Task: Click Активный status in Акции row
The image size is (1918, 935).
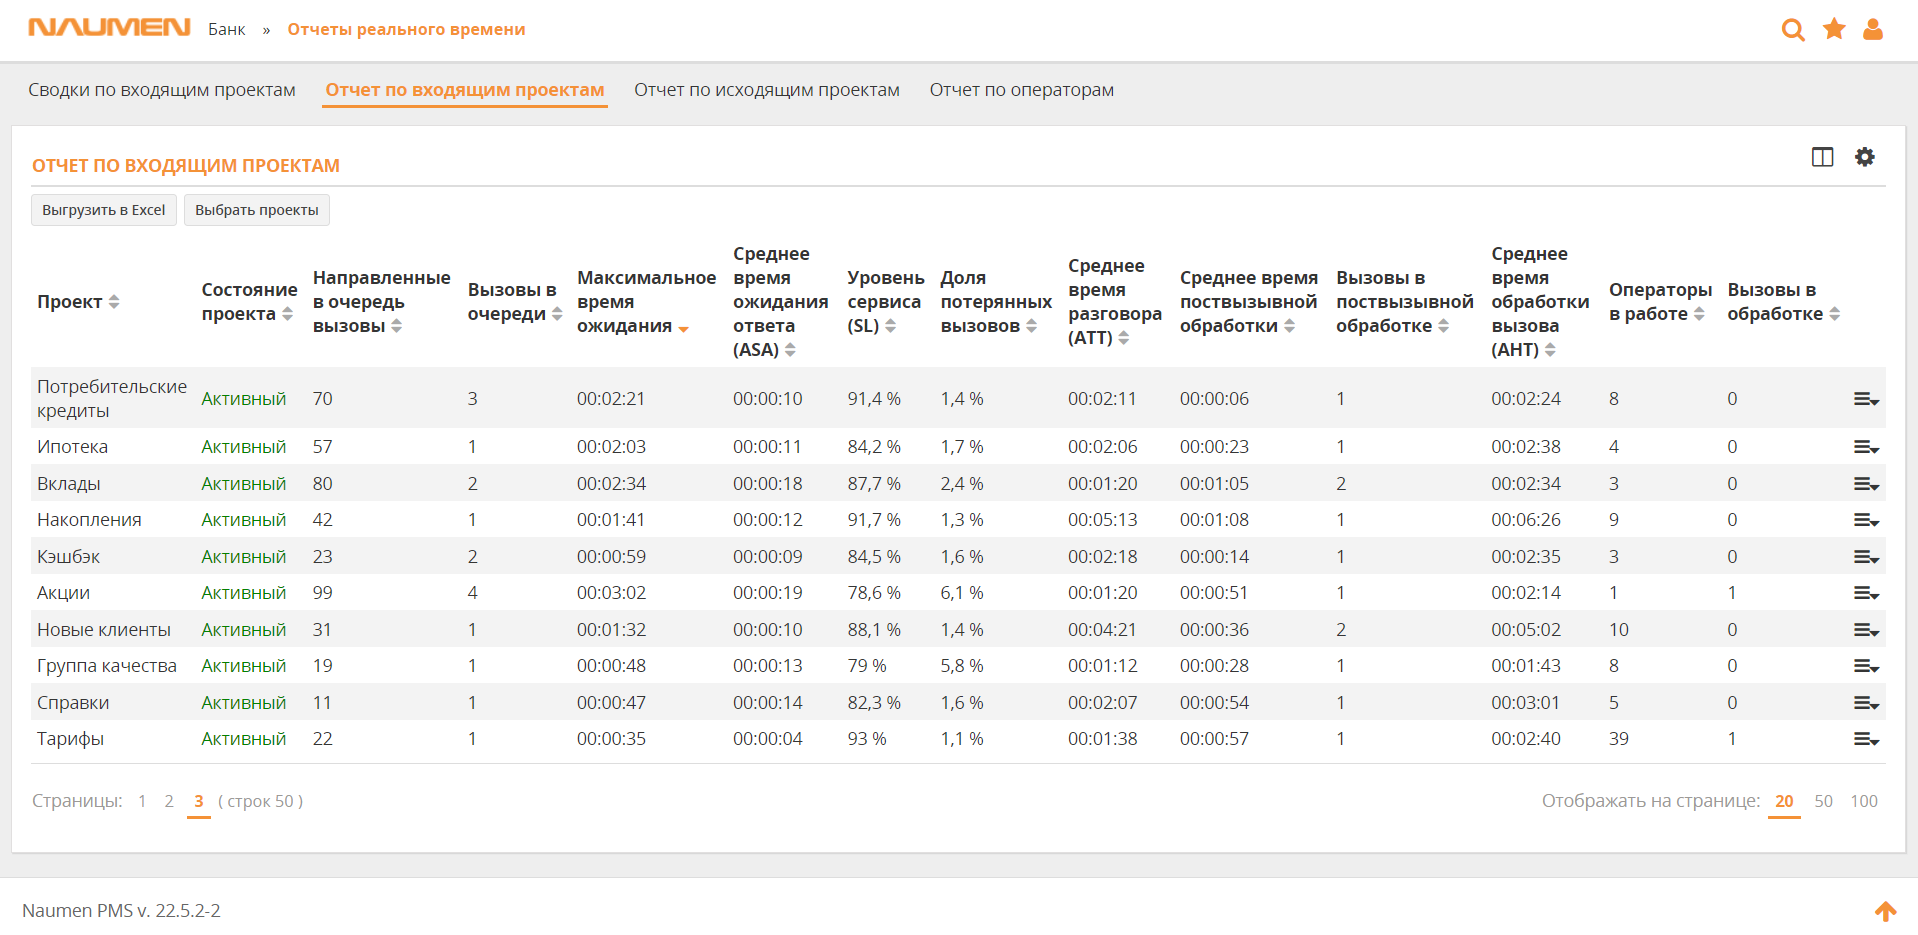Action: click(x=243, y=593)
